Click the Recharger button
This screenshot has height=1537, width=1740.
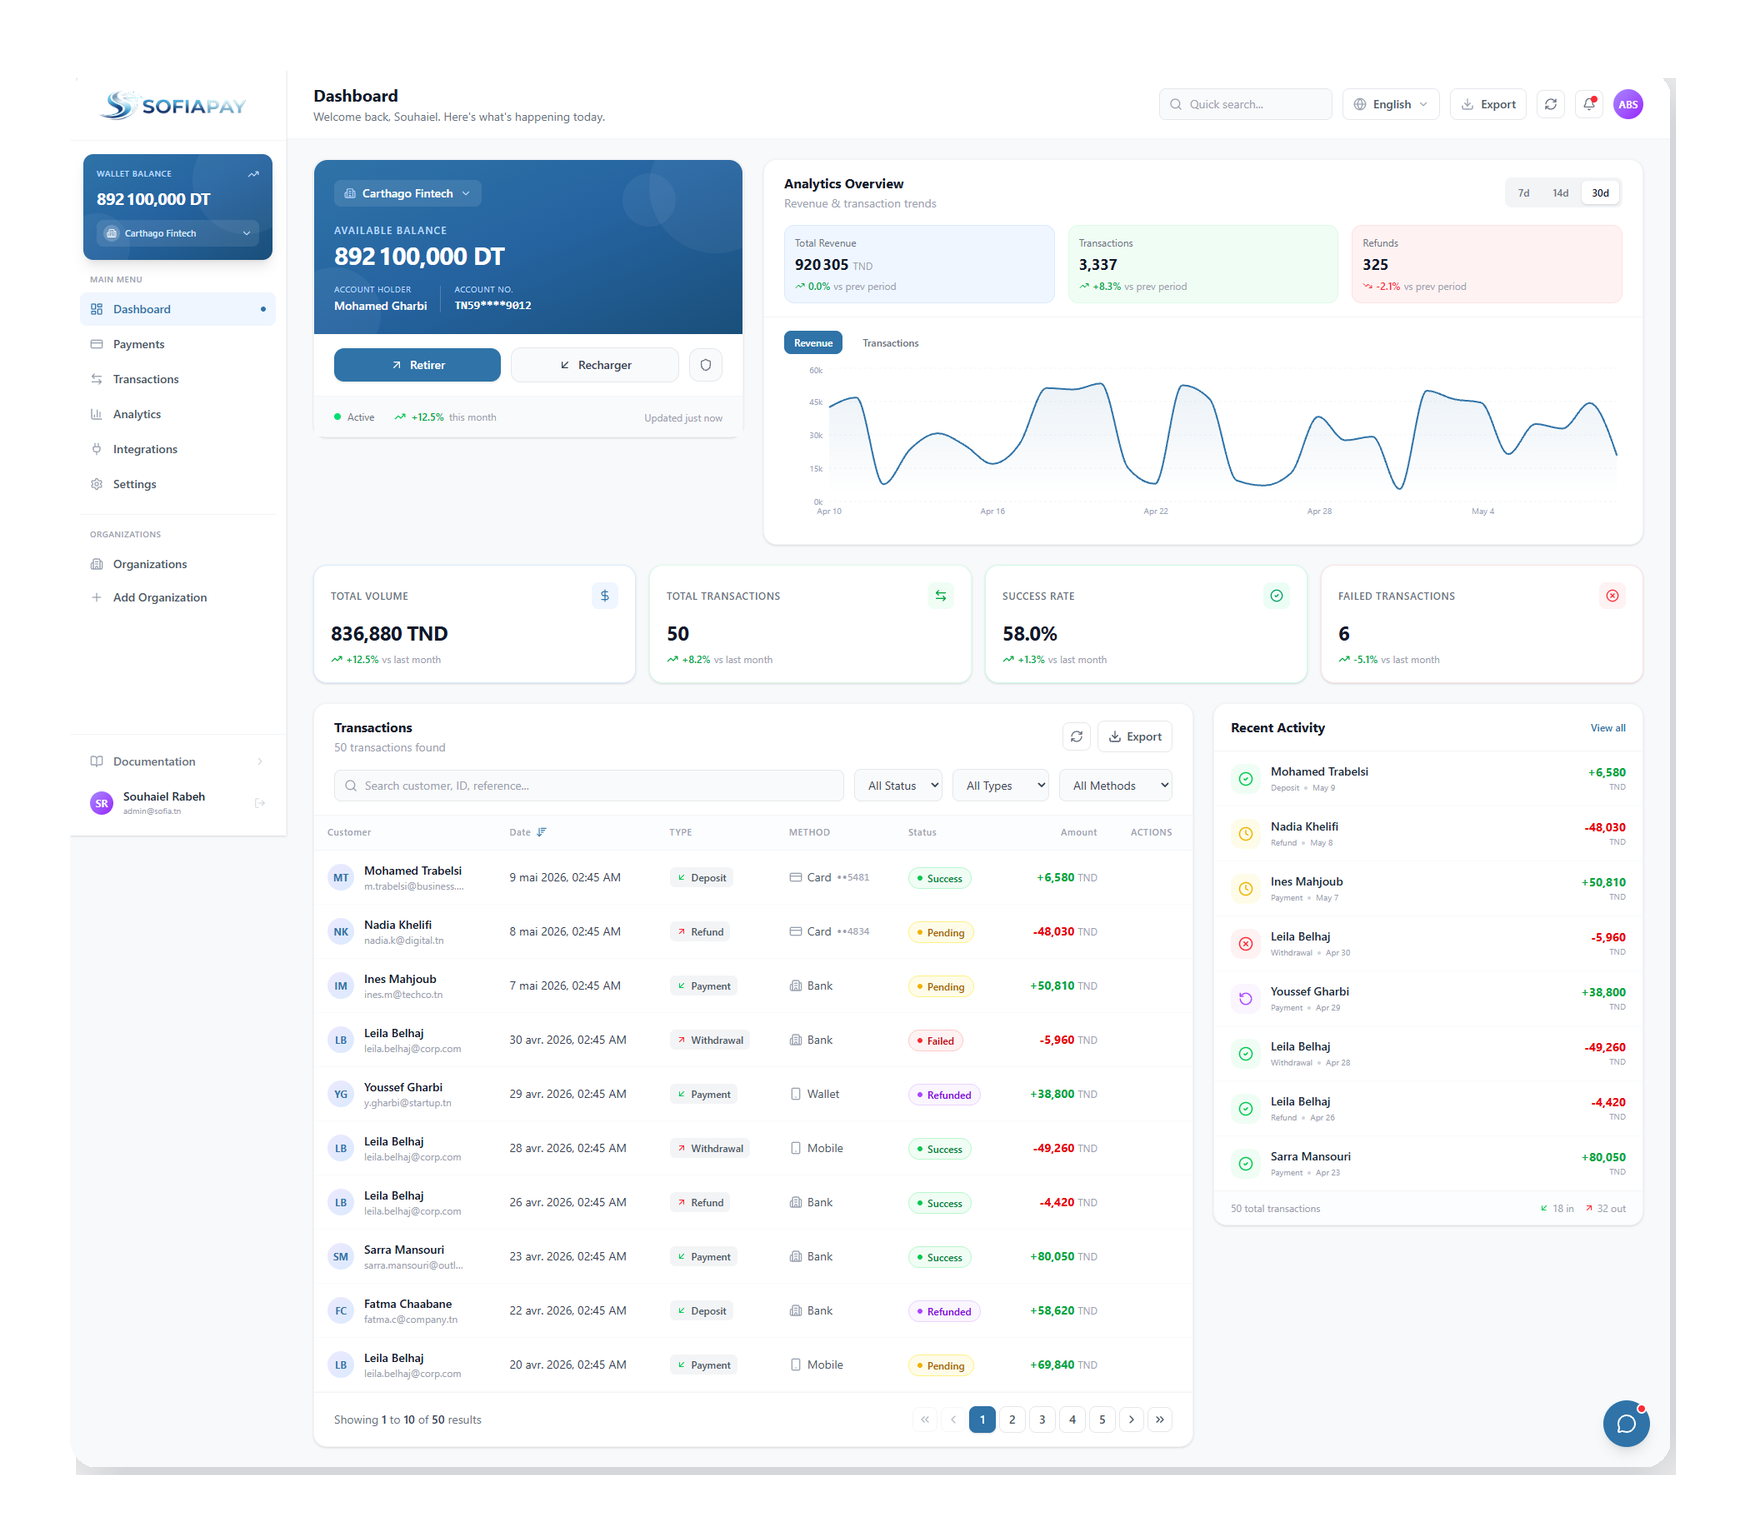point(595,365)
